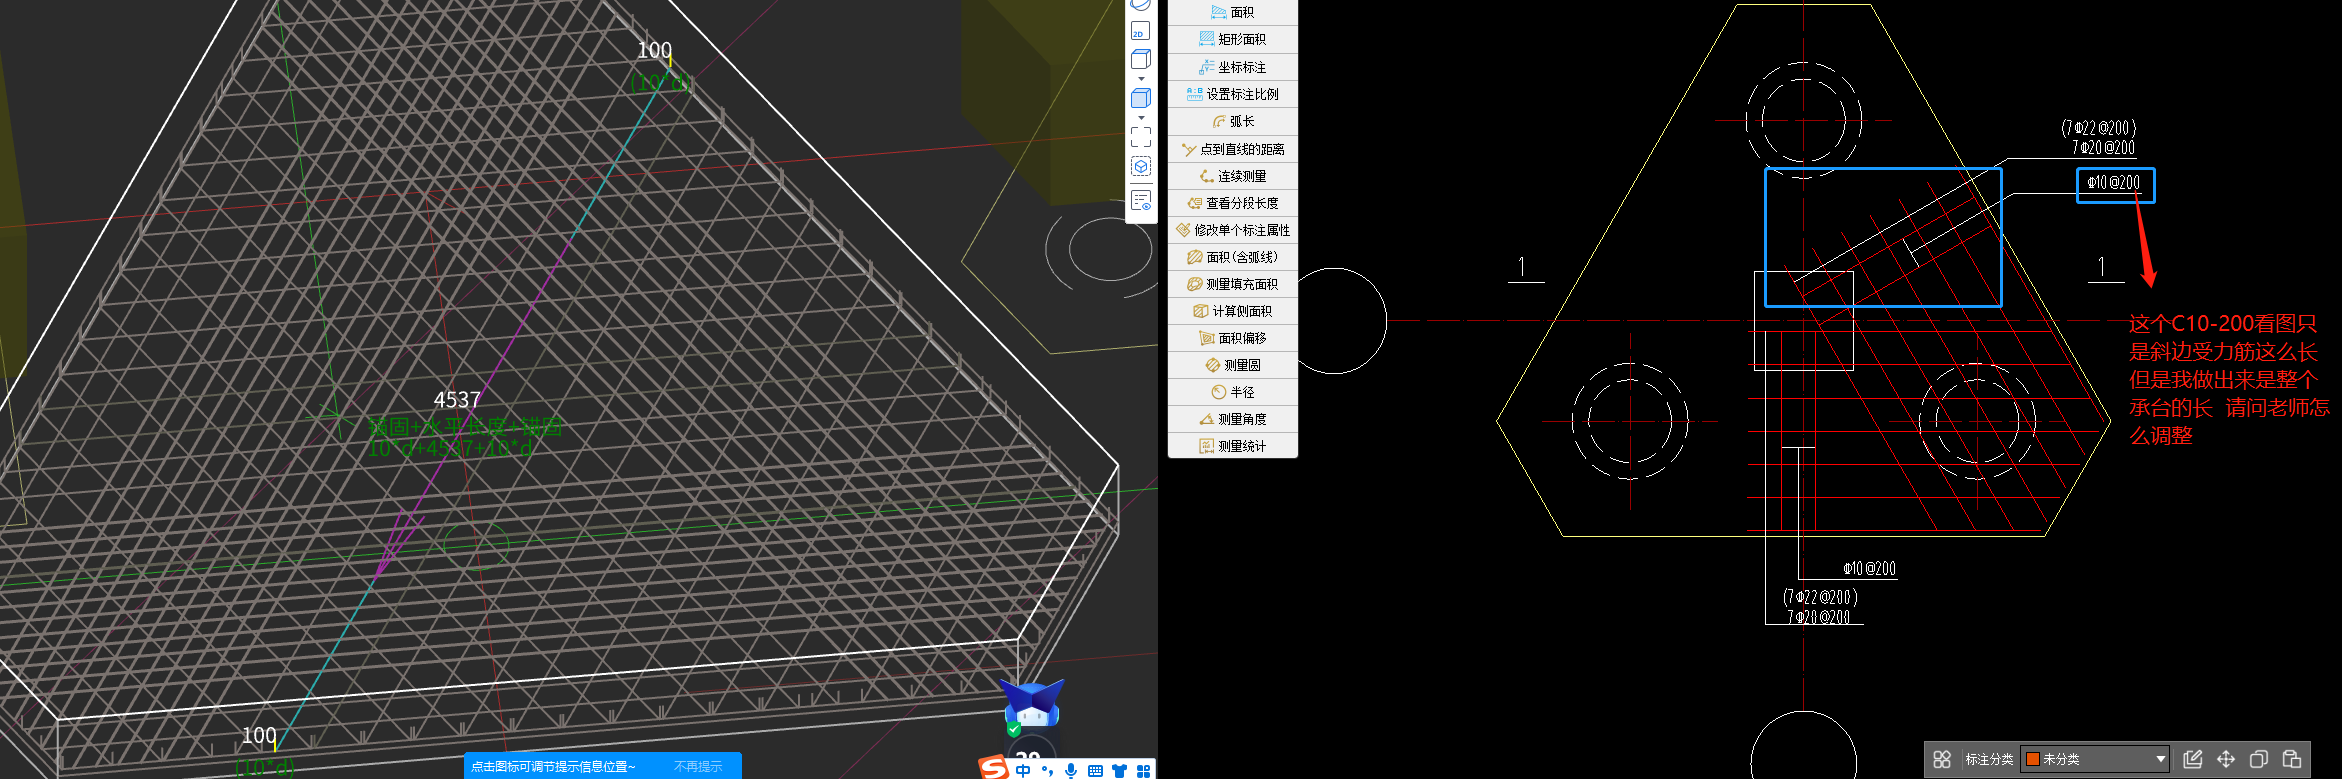2342x779 pixels.
Task: Choose 测量填充面积 tool
Action: click(1232, 284)
